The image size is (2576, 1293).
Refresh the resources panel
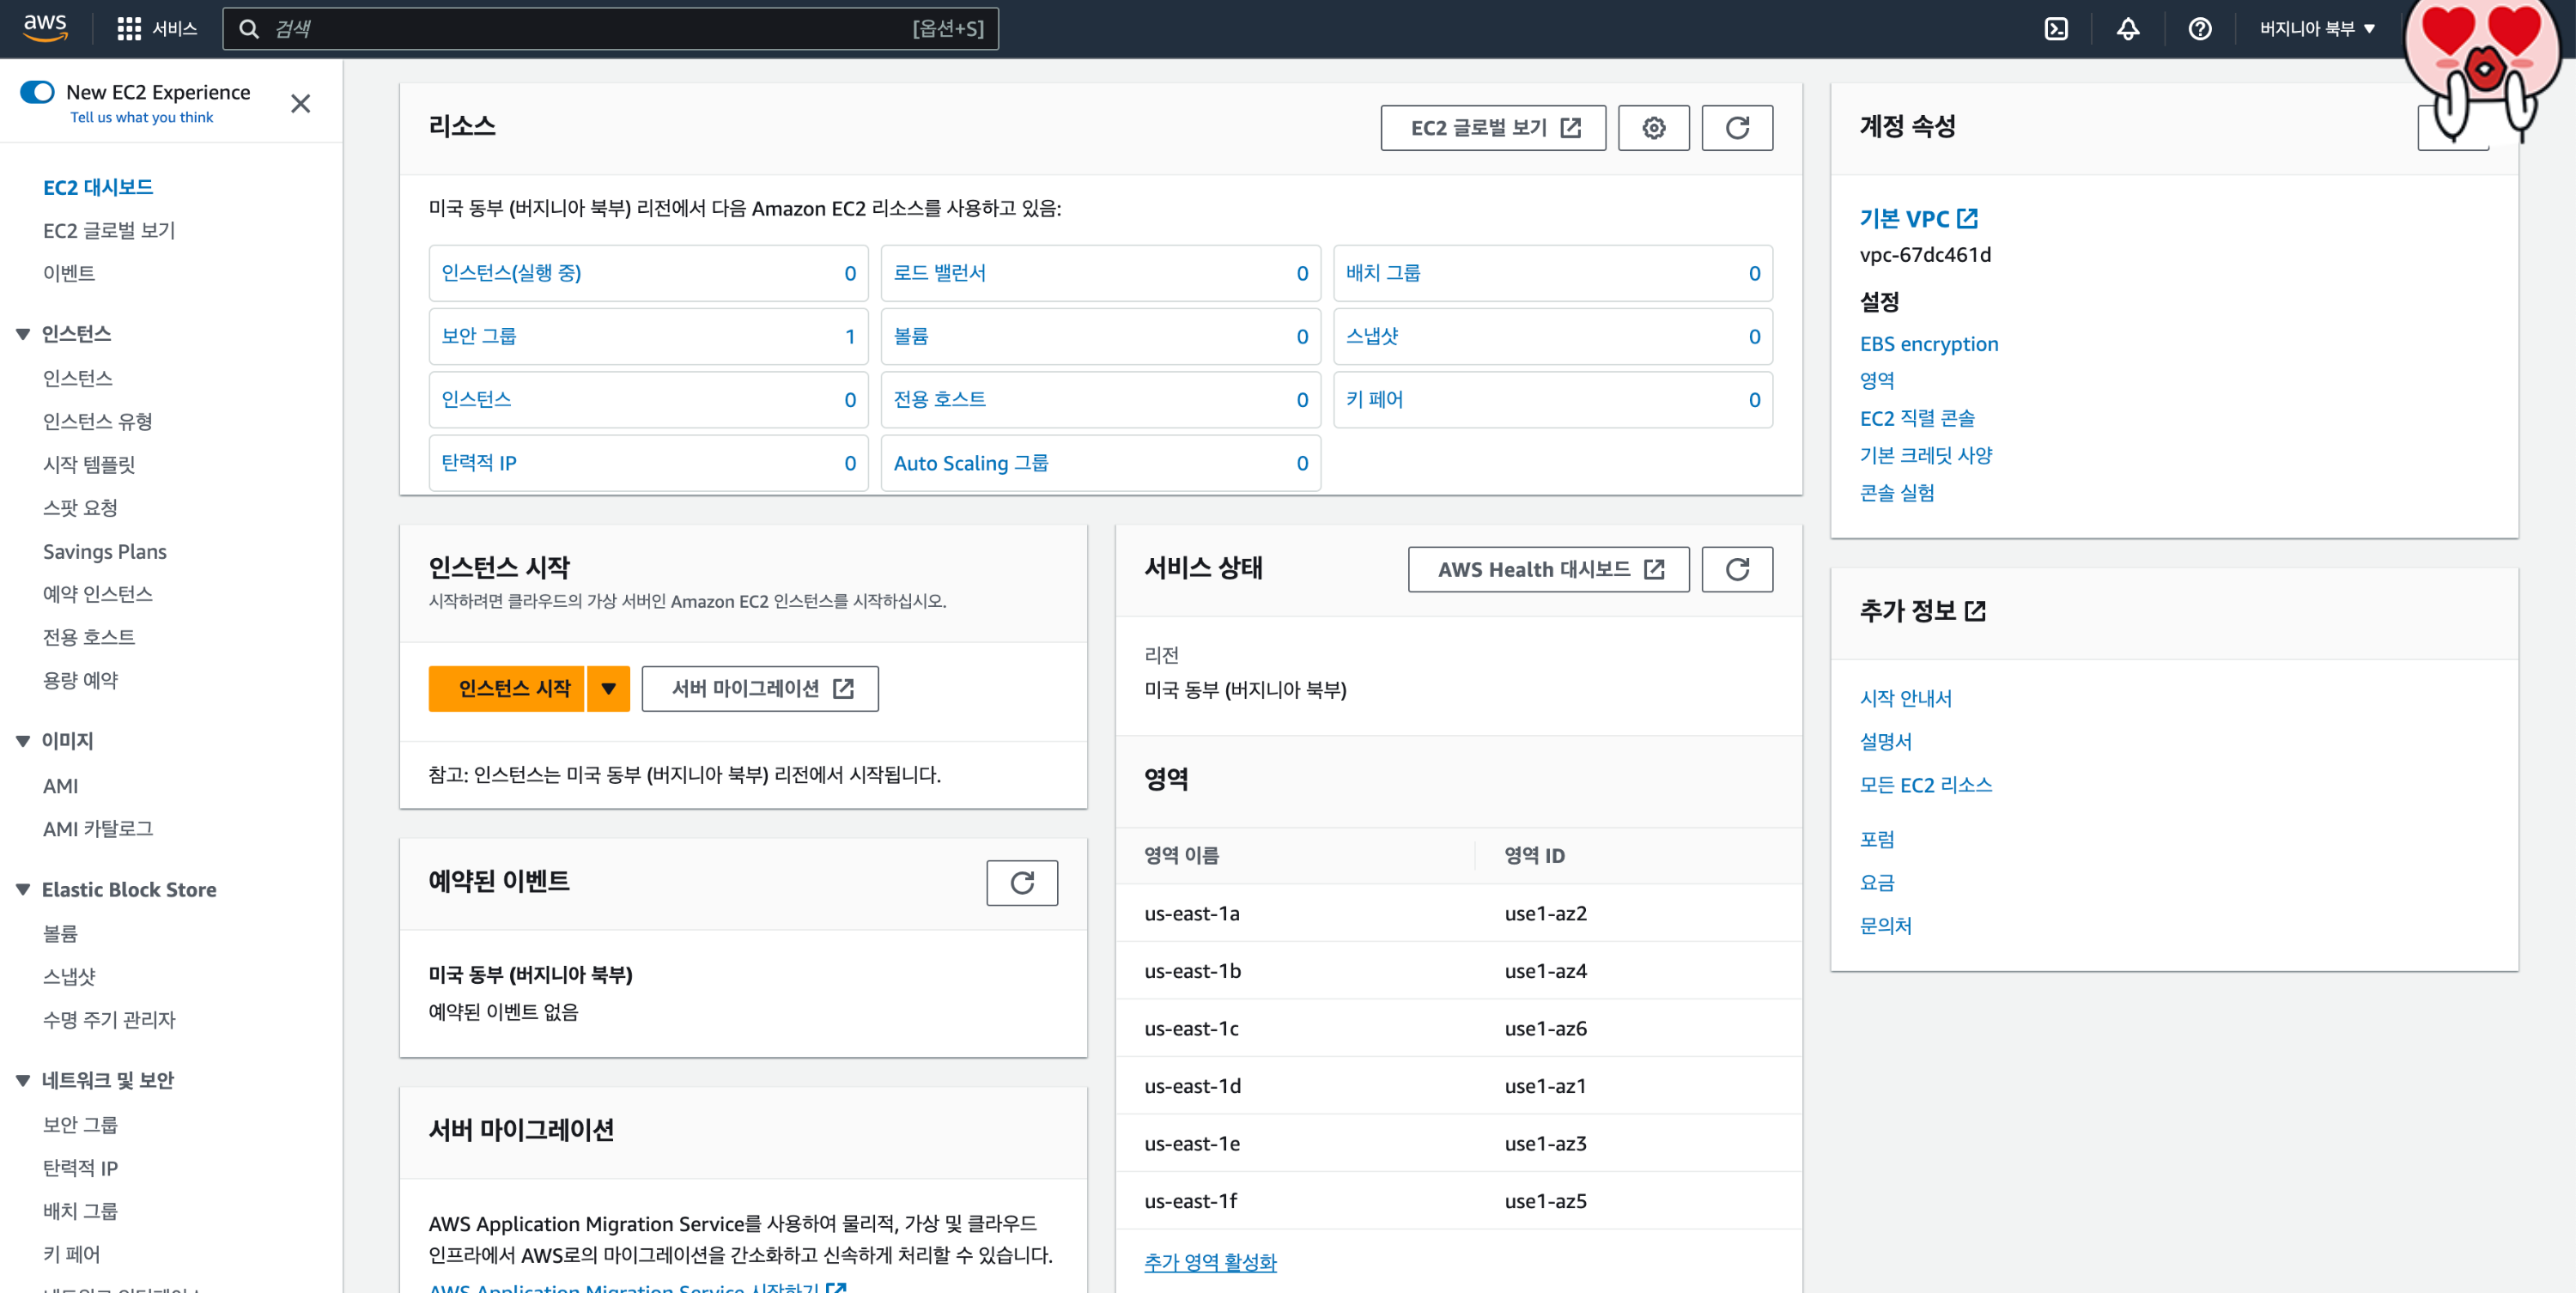tap(1737, 128)
